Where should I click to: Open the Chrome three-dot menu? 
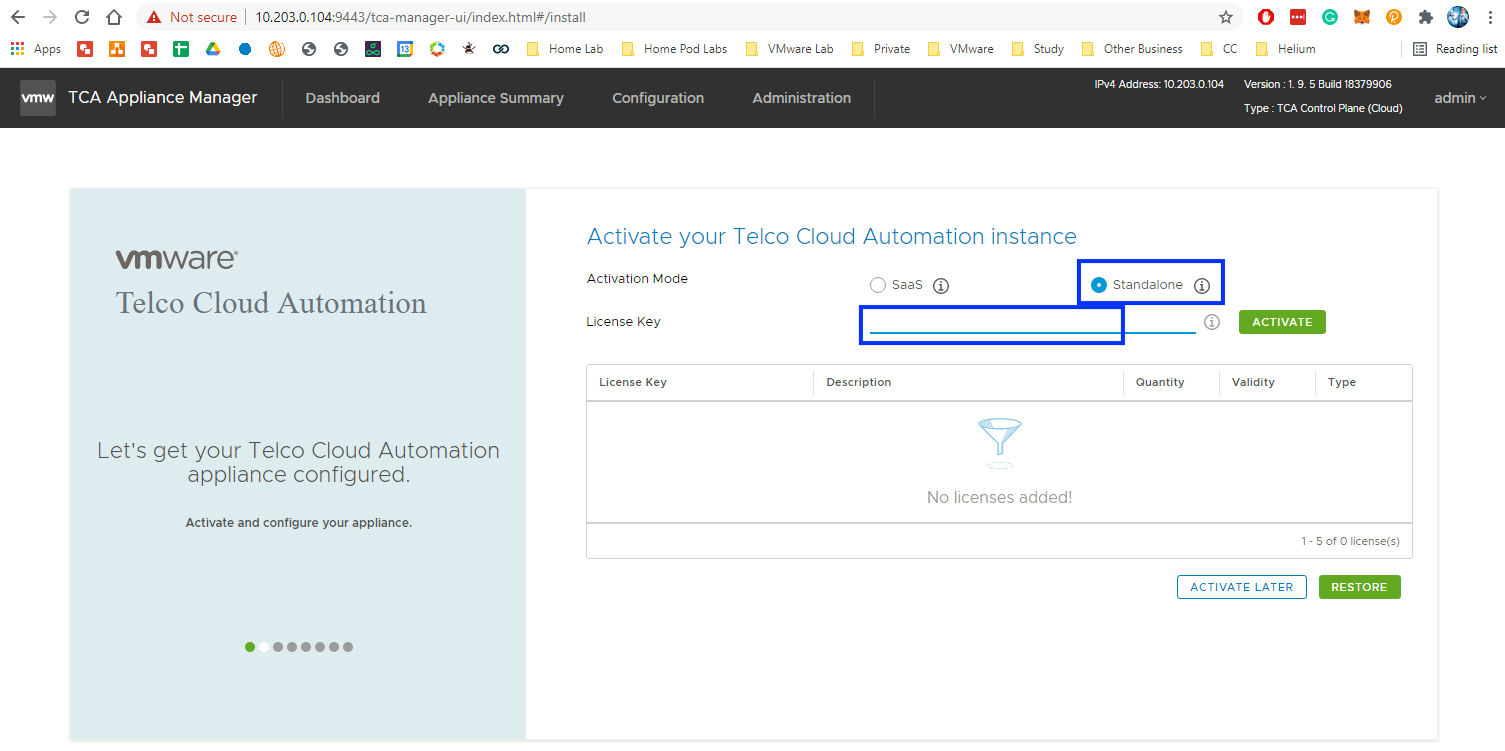click(x=1490, y=17)
